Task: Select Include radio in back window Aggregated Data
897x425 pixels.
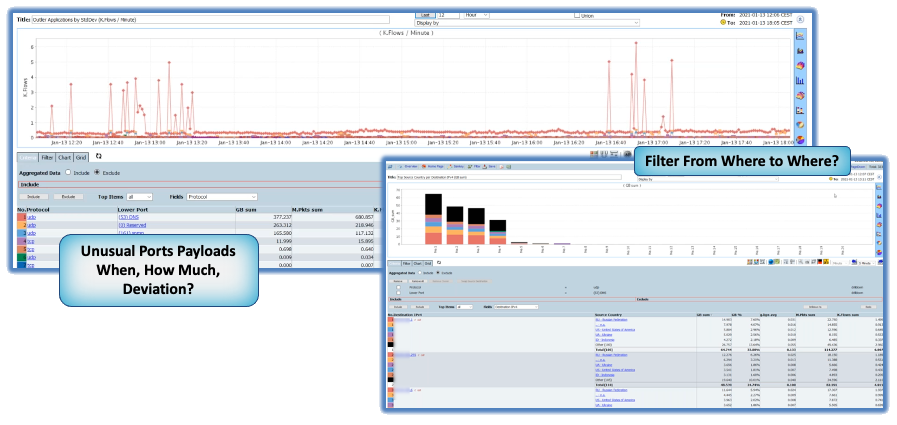Action: coord(68,172)
